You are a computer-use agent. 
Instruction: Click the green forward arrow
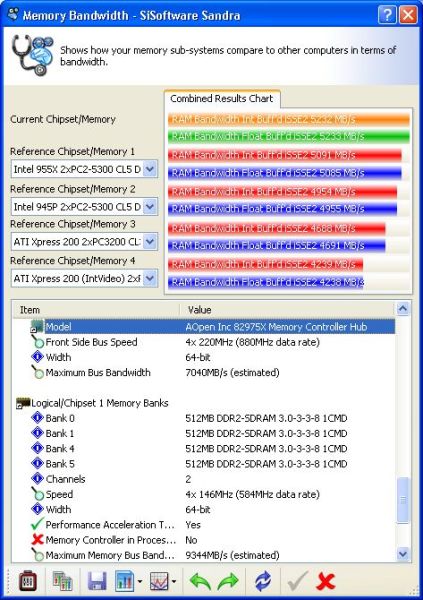click(228, 582)
